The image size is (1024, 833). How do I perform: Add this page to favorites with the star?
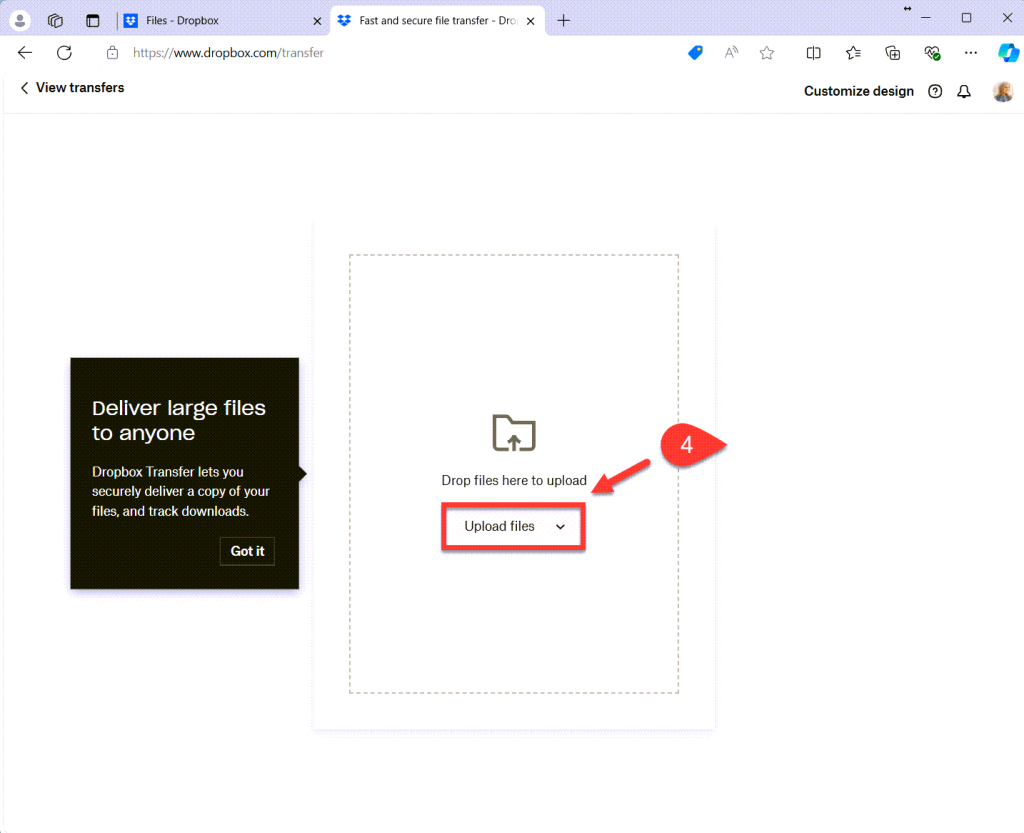[767, 53]
